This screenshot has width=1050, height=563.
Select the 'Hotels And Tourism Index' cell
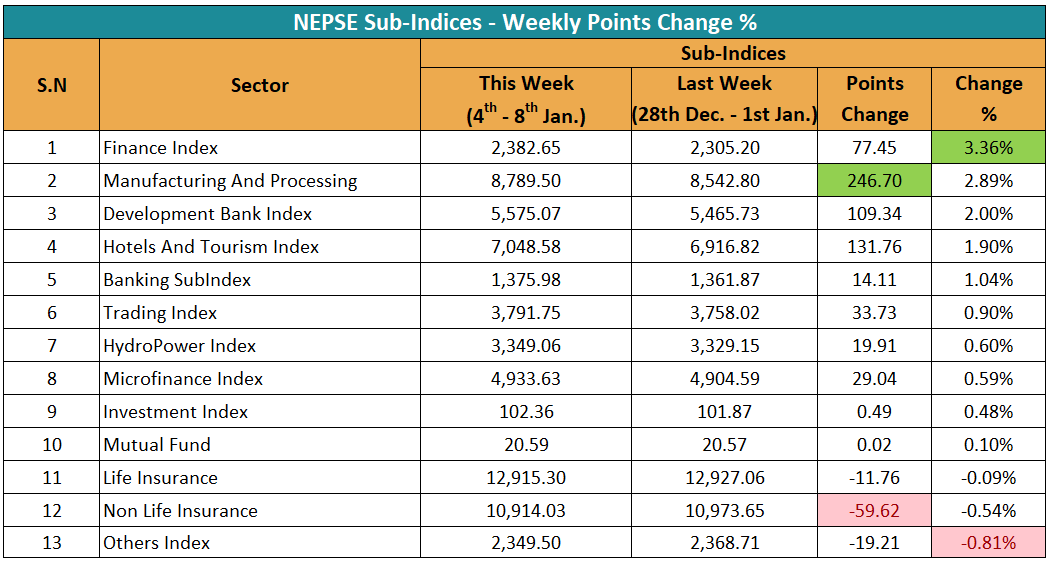coord(211,247)
